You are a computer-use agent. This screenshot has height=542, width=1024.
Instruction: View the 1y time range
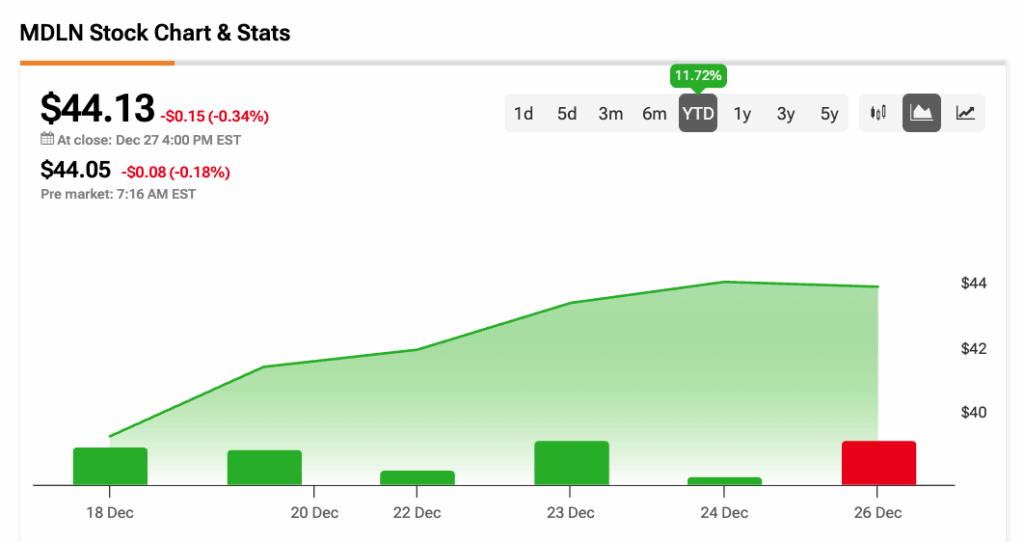[x=742, y=114]
